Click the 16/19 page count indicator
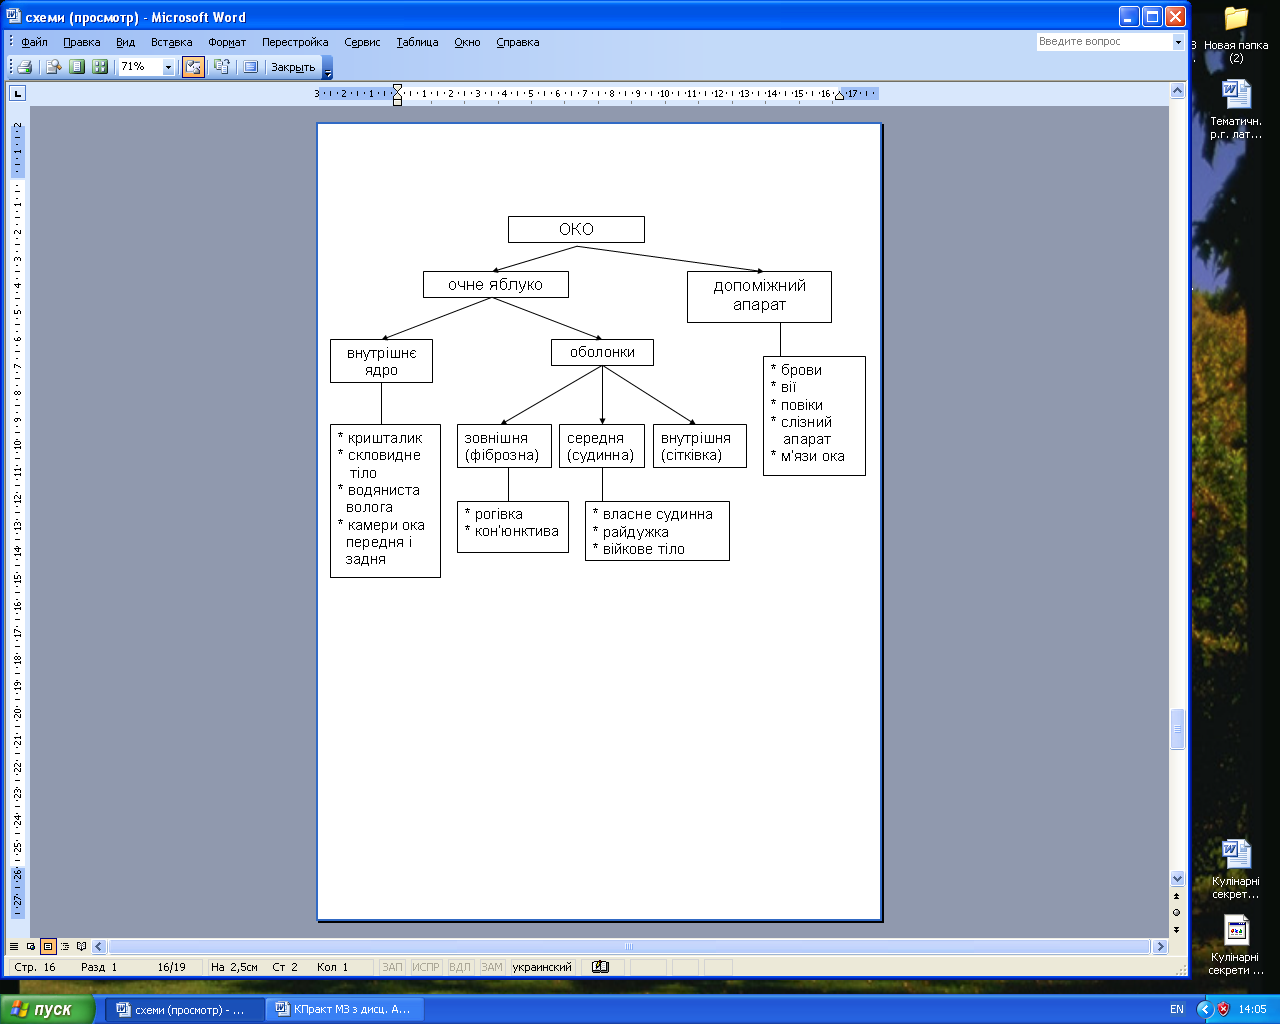Screen dimensions: 1280x1024 click(x=171, y=967)
